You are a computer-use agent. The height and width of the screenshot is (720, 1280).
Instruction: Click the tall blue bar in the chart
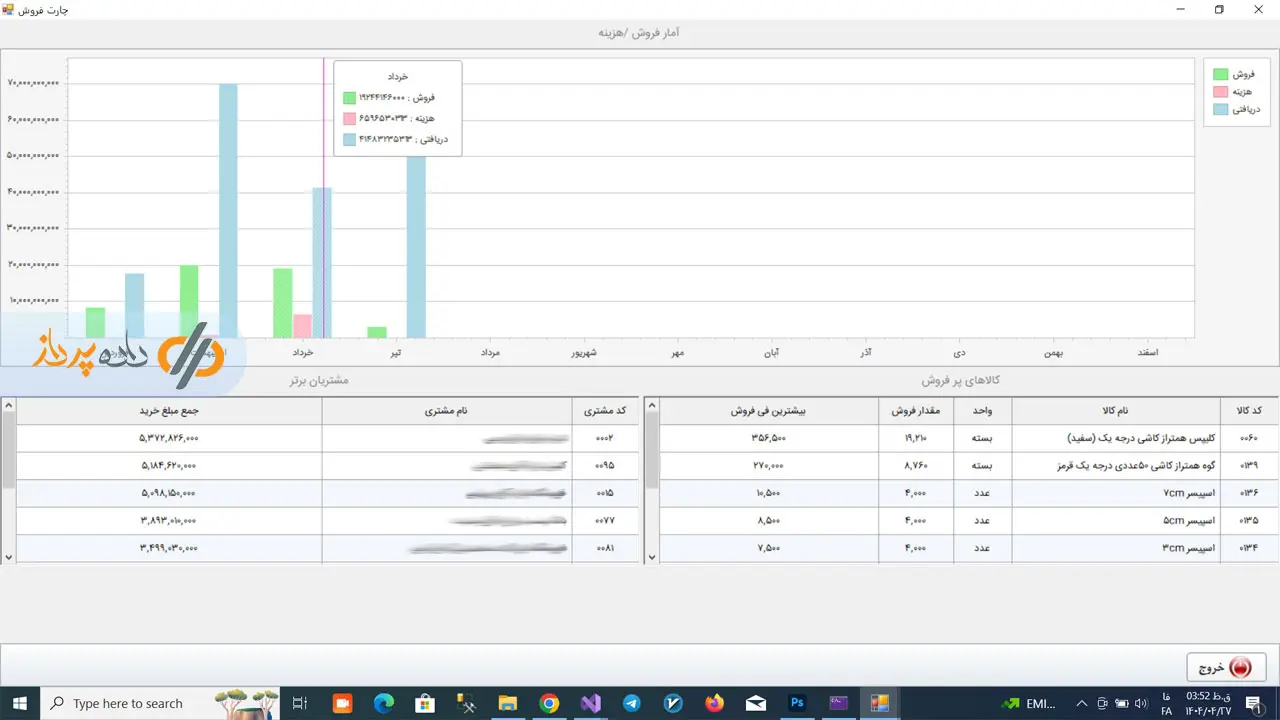[228, 210]
